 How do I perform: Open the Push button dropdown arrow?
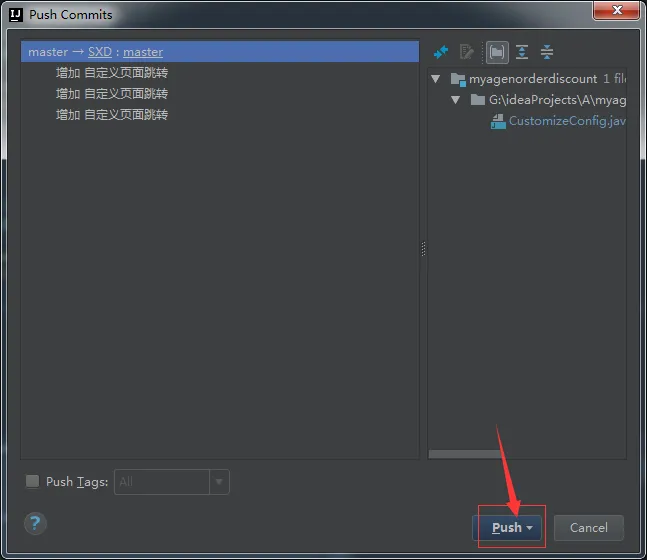click(530, 528)
